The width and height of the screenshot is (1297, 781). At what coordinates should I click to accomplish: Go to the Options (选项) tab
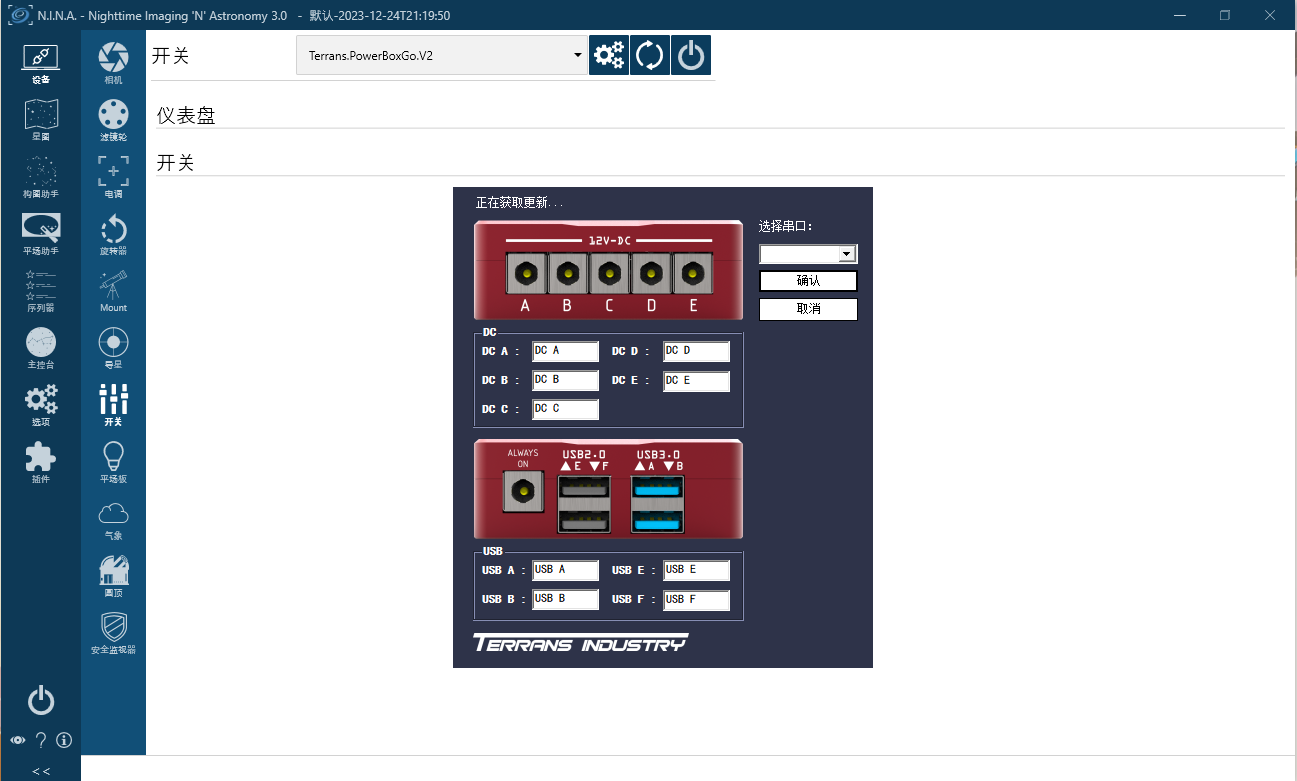coord(41,404)
